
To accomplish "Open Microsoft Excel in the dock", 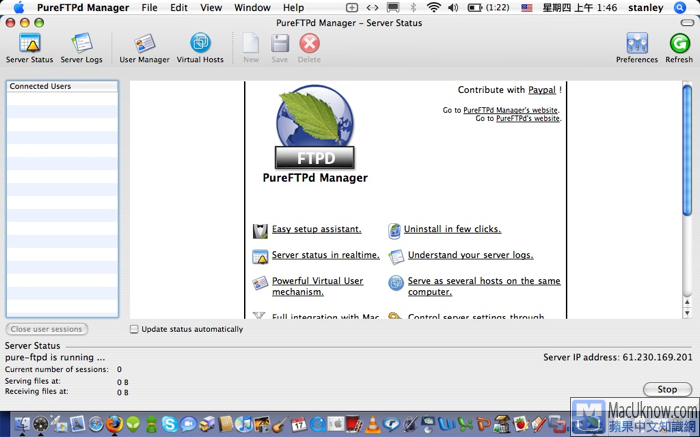I will tap(465, 424).
